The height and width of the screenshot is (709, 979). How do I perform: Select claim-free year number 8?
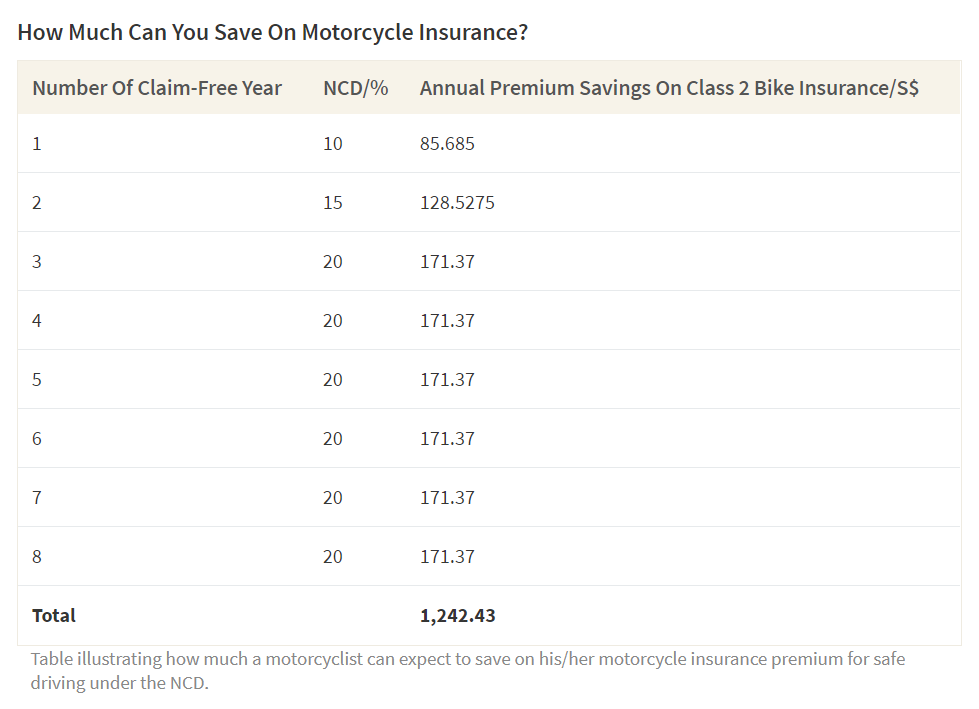click(x=37, y=557)
